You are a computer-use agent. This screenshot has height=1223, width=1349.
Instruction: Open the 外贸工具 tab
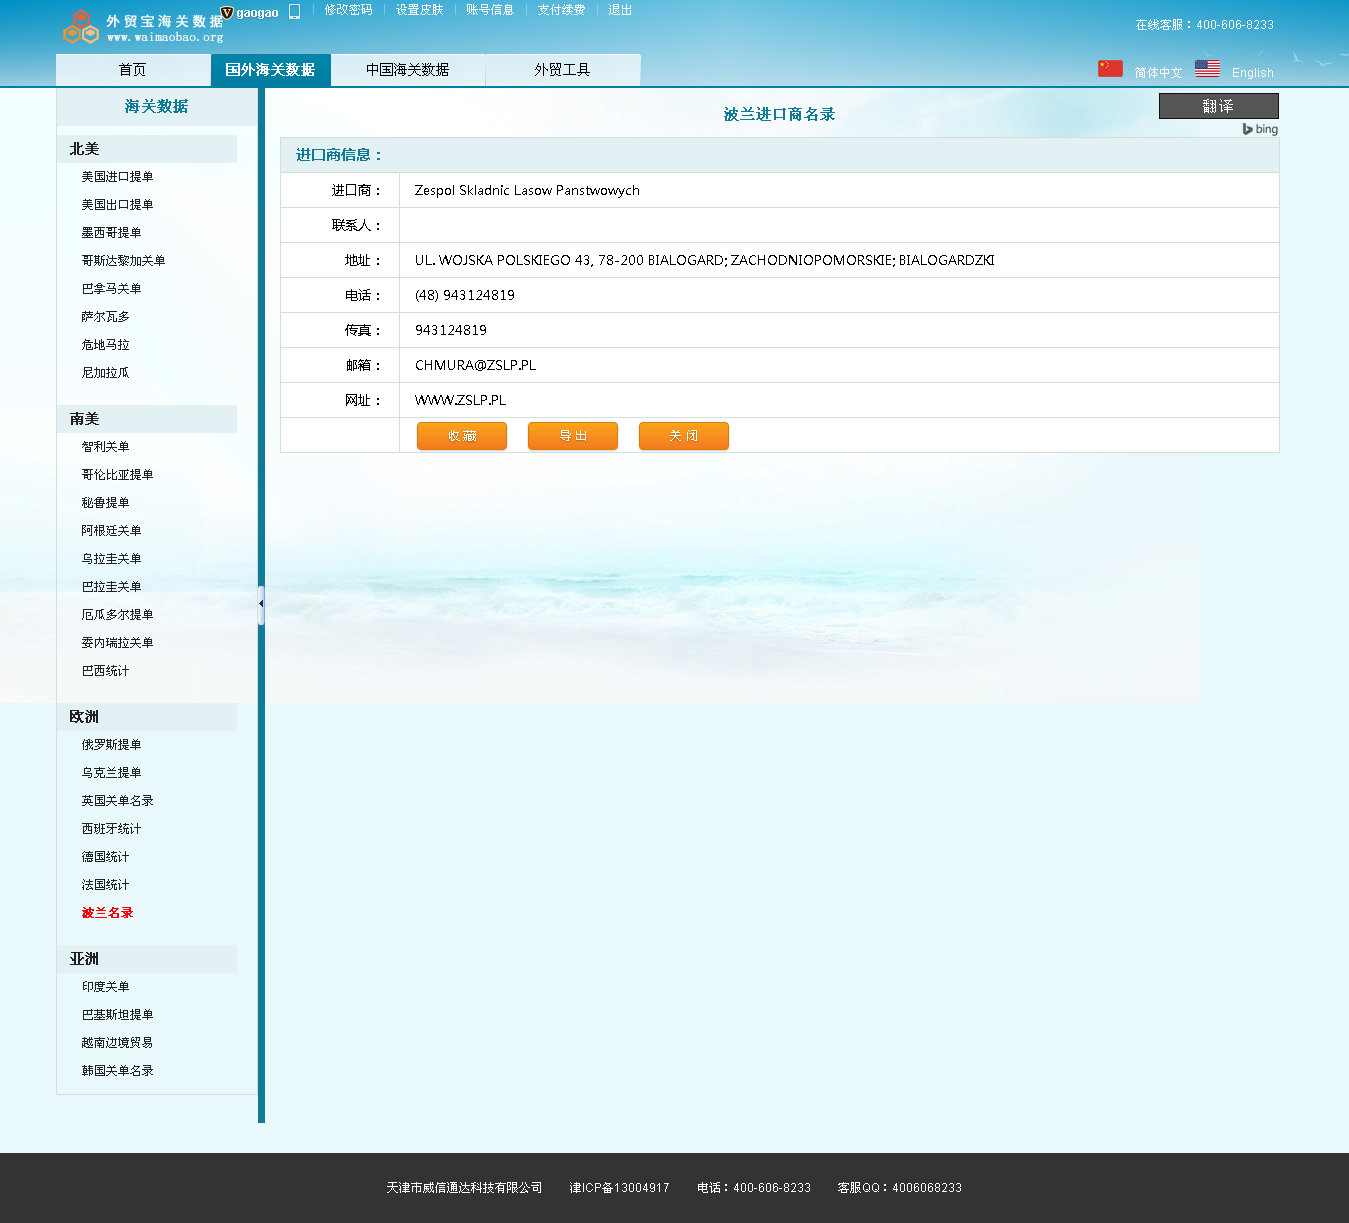pos(562,70)
